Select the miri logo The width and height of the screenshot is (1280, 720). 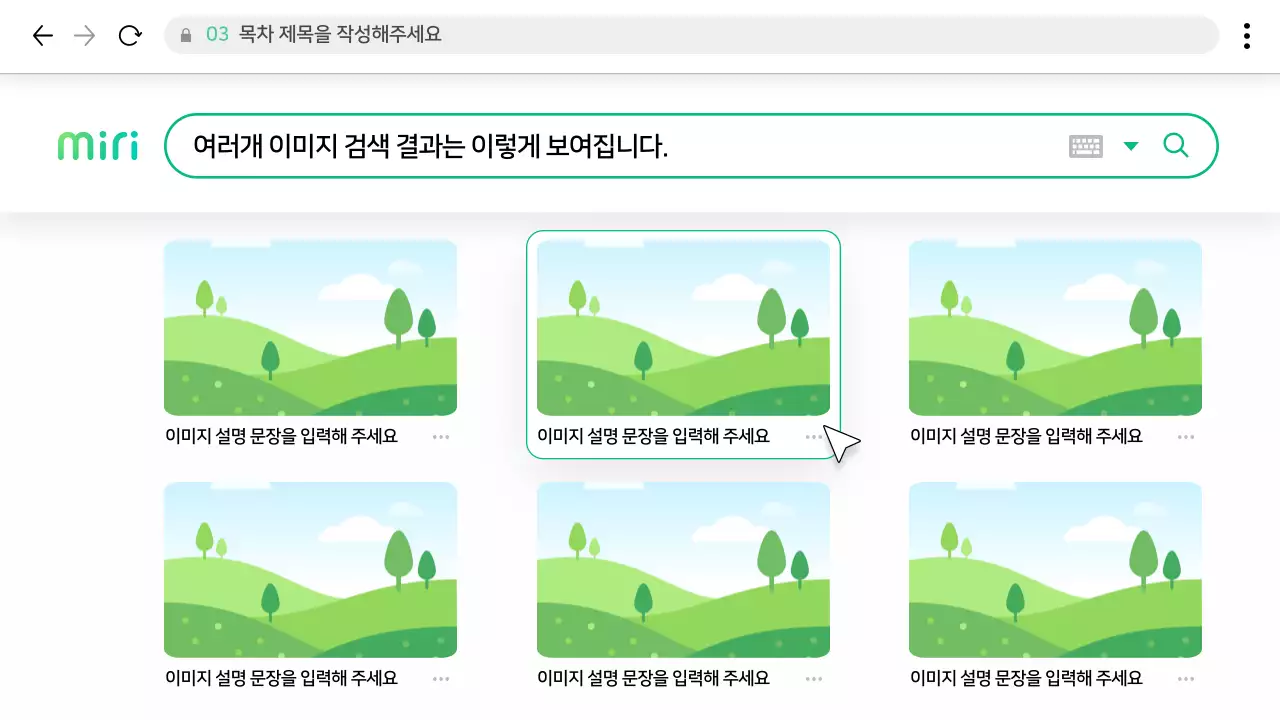point(96,144)
